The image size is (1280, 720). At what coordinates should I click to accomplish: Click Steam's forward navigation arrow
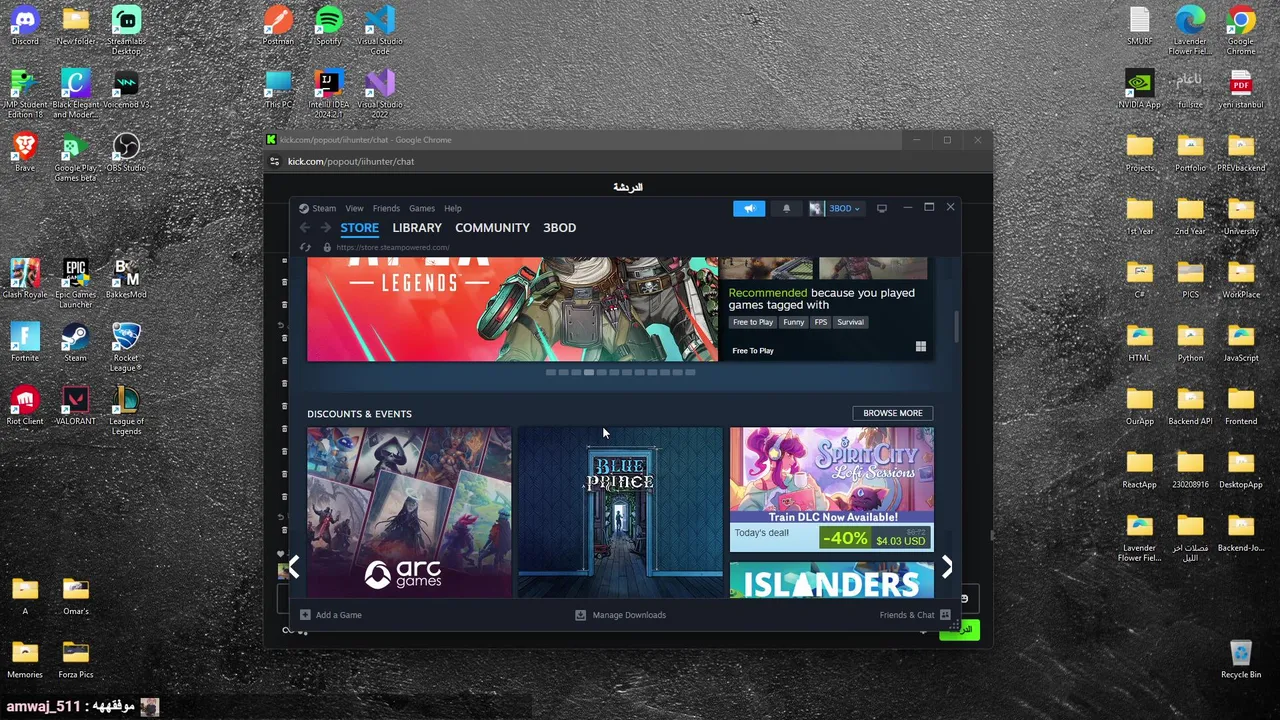[325, 228]
